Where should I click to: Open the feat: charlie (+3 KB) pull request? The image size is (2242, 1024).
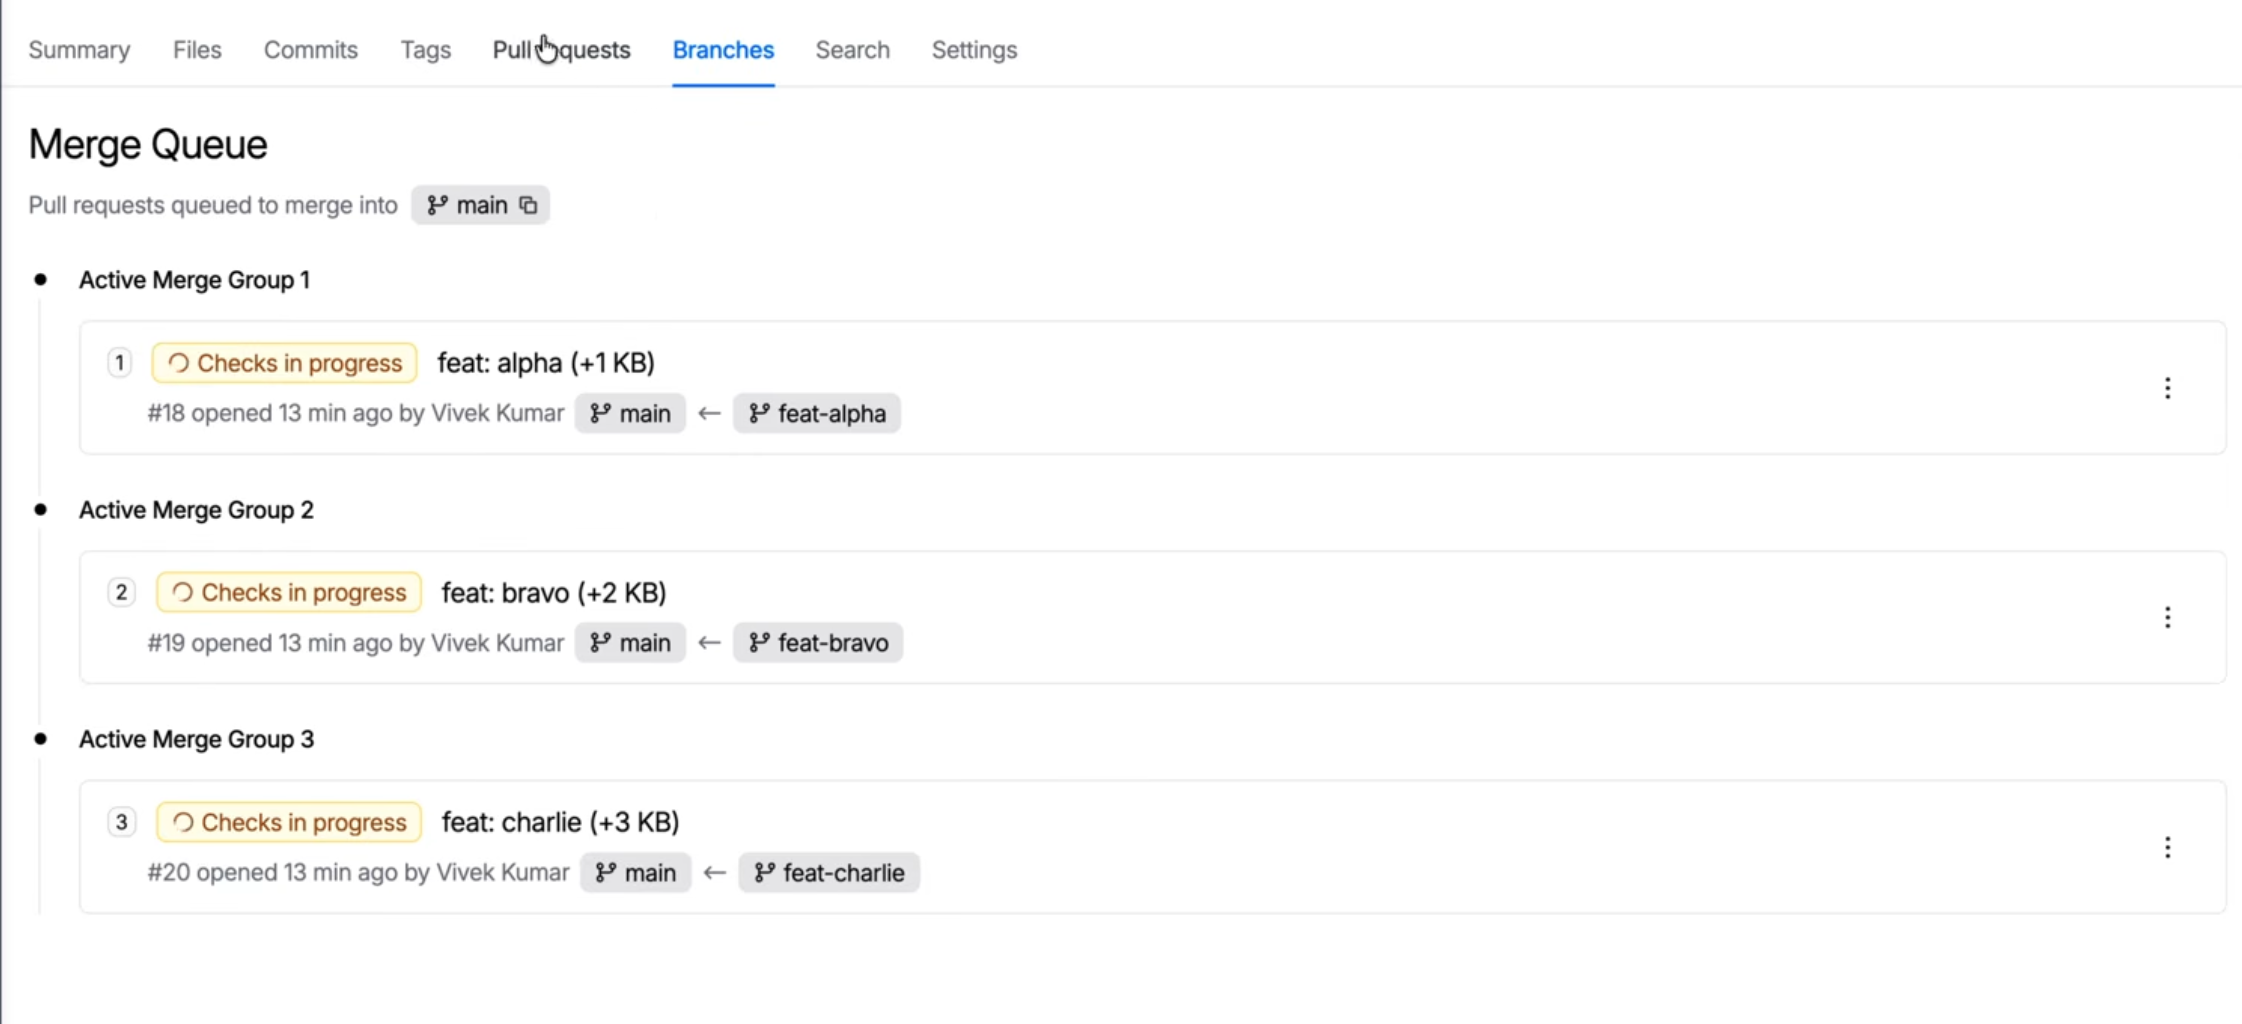coord(561,822)
